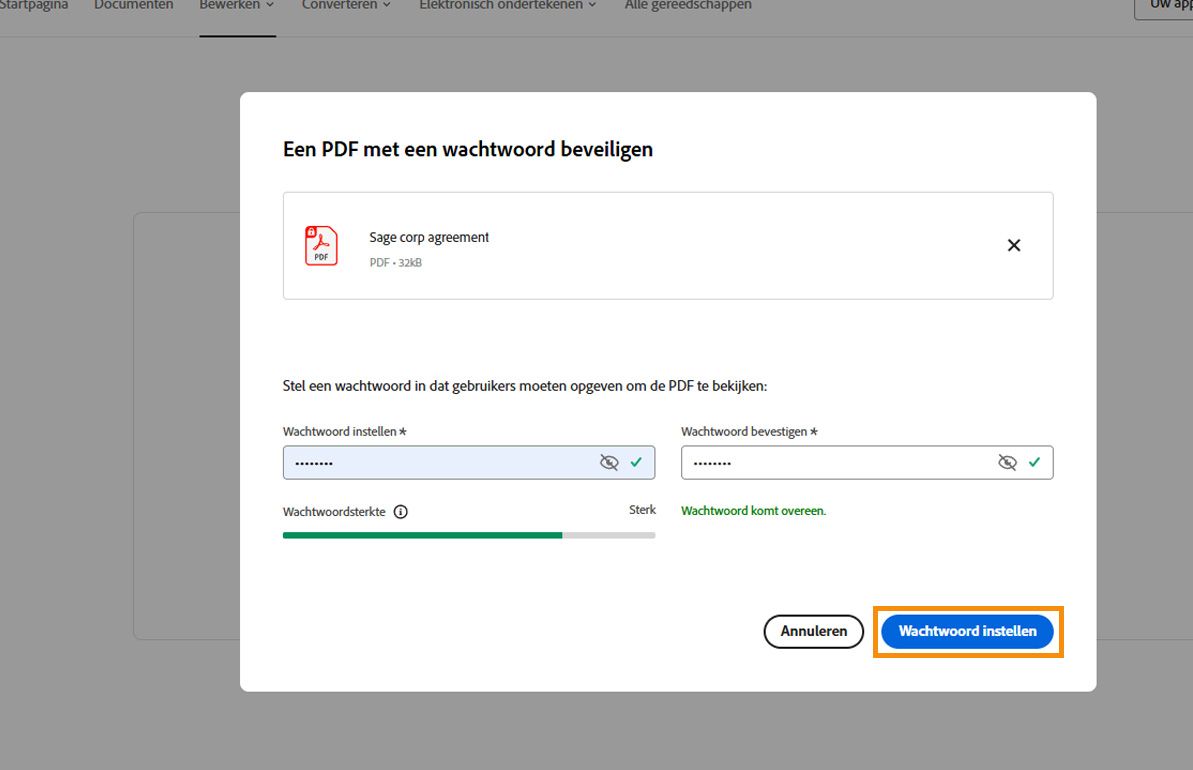Cancel the dialog via Annuleren

813,631
